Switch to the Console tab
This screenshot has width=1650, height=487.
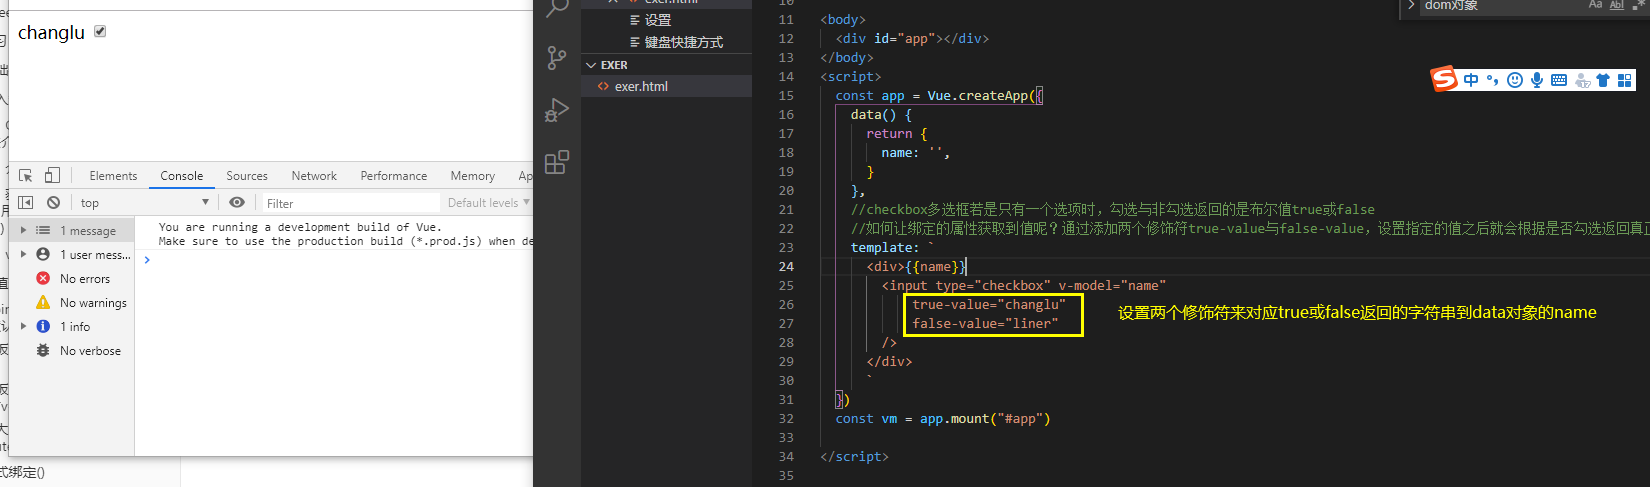[x=181, y=176]
